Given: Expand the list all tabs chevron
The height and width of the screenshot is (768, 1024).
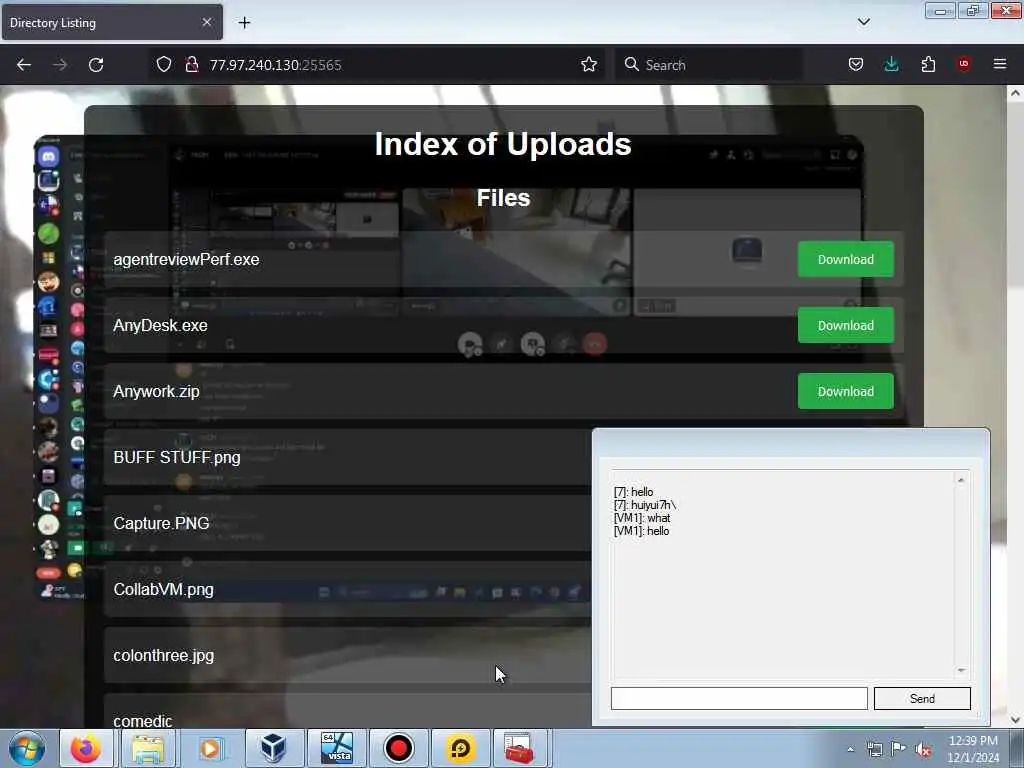Looking at the screenshot, I should pos(863,22).
